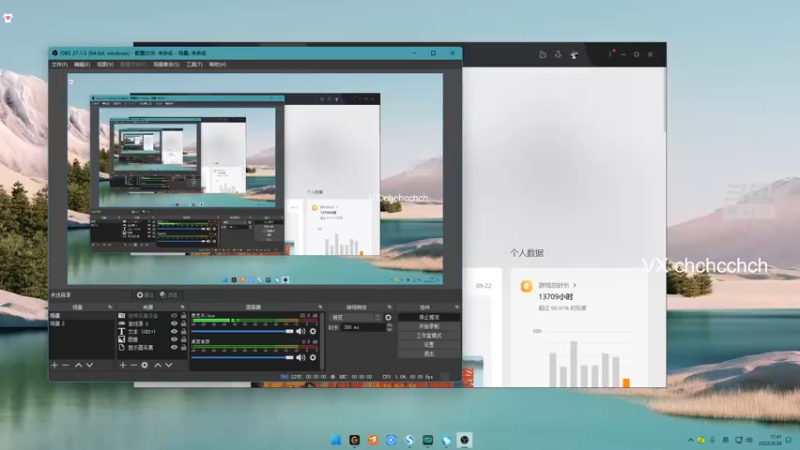Pop out the 混音器 dock panel

[320, 307]
